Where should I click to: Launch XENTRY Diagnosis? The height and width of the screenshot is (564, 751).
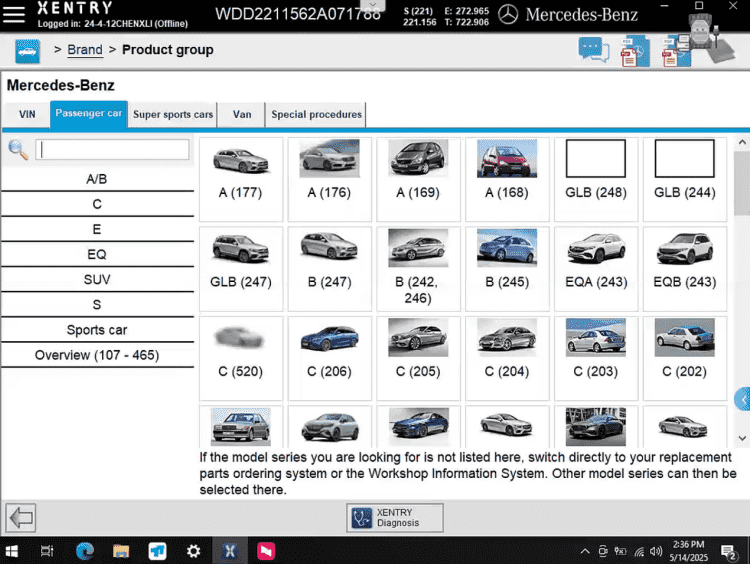(395, 518)
